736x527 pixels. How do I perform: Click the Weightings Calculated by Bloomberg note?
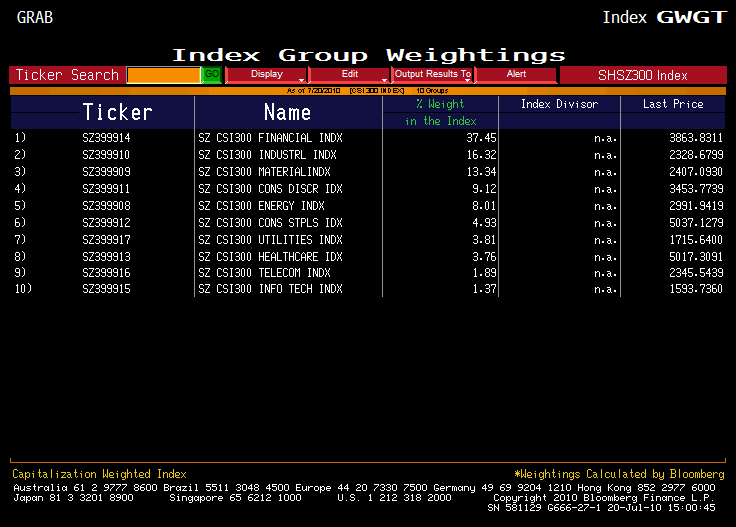click(620, 474)
